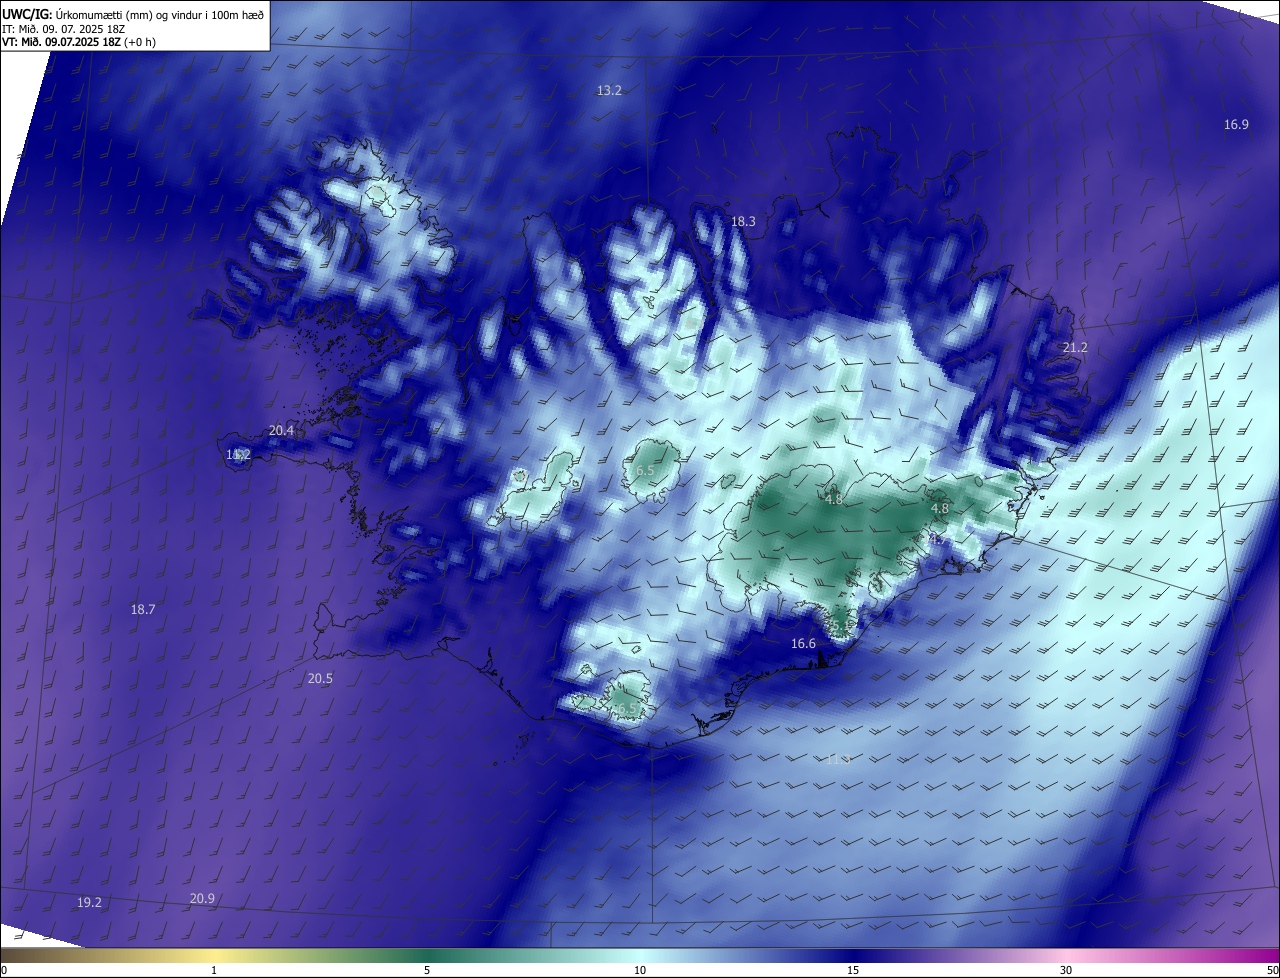Click the 20.5 value on the map

[320, 678]
